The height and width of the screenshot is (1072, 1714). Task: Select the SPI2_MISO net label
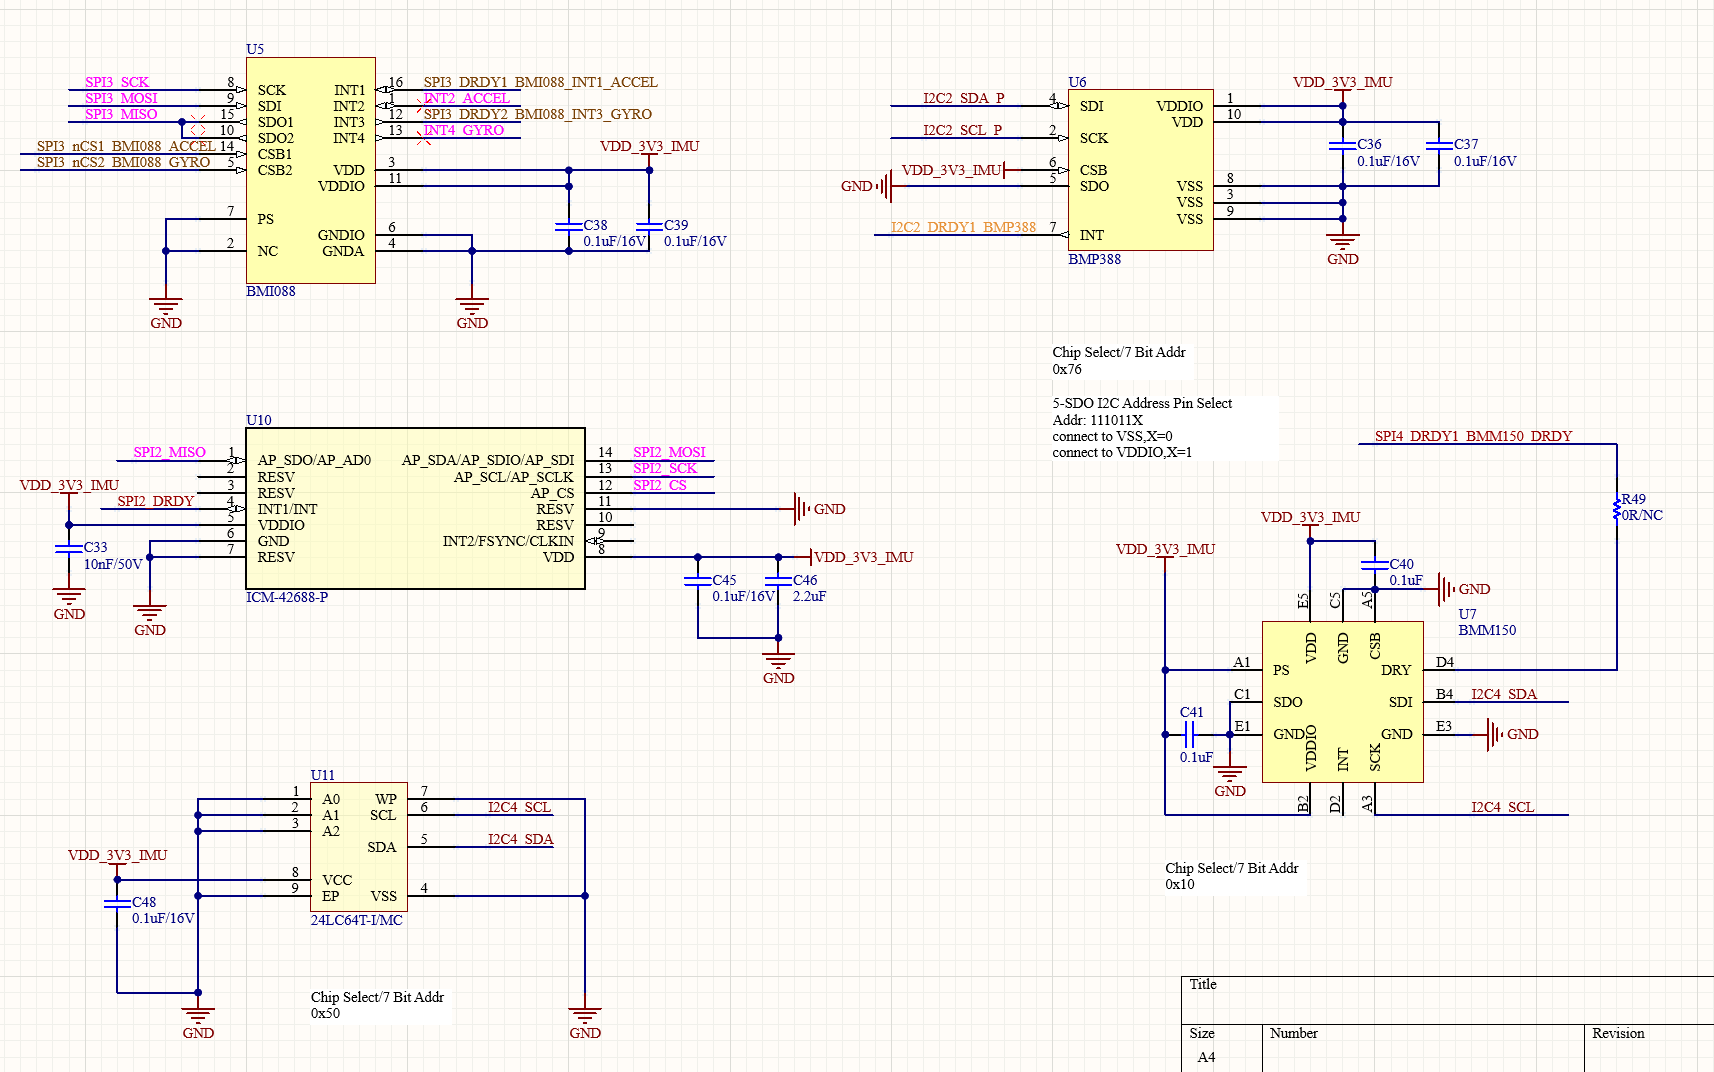[170, 452]
